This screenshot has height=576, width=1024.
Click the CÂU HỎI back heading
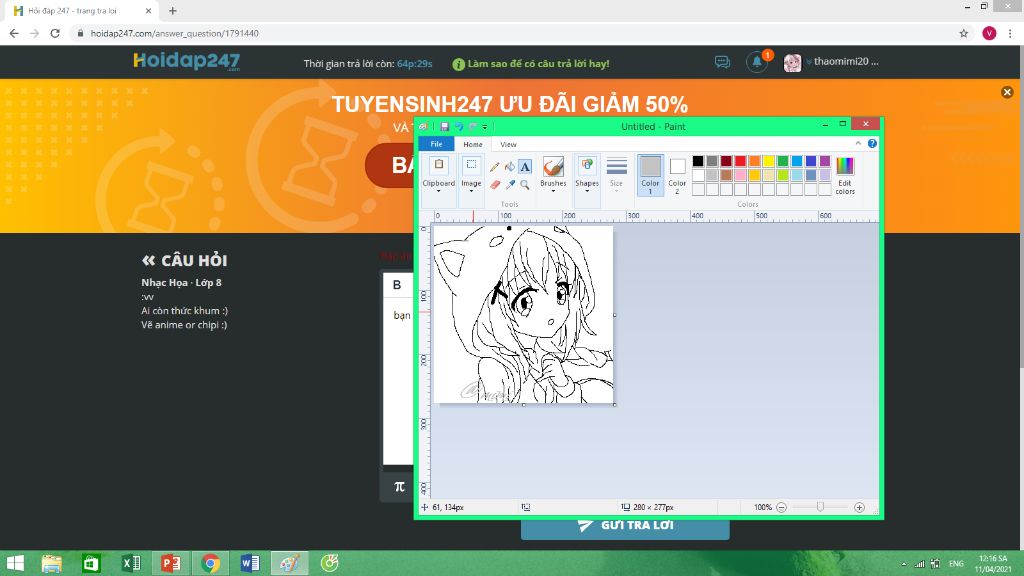click(x=184, y=261)
